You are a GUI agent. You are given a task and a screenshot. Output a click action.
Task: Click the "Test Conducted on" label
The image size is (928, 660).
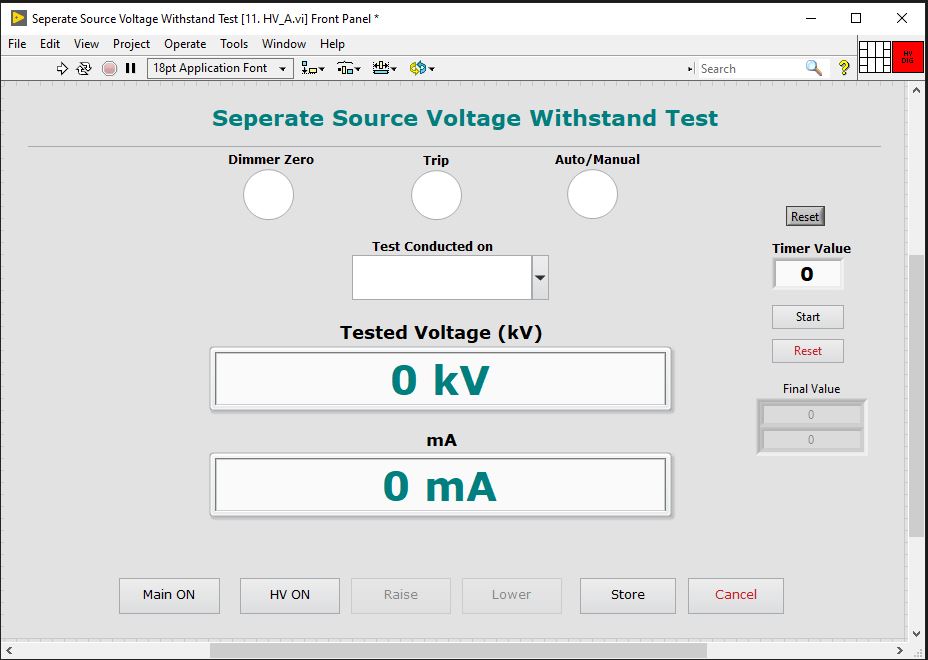(x=433, y=246)
